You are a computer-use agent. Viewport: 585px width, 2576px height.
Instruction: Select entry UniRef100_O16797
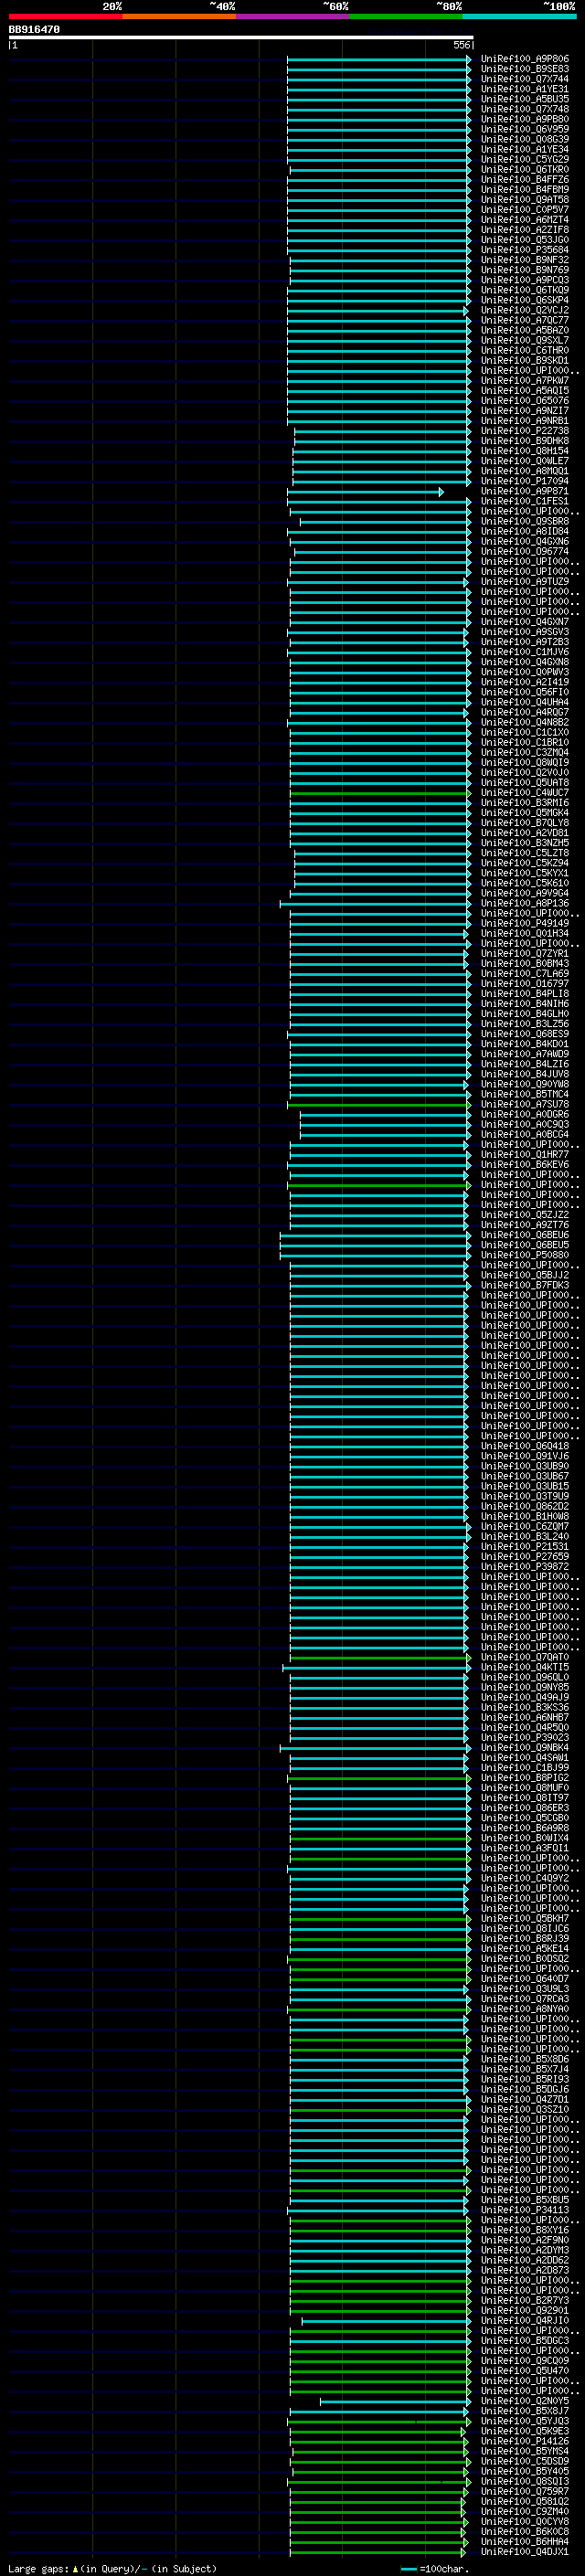click(x=524, y=984)
